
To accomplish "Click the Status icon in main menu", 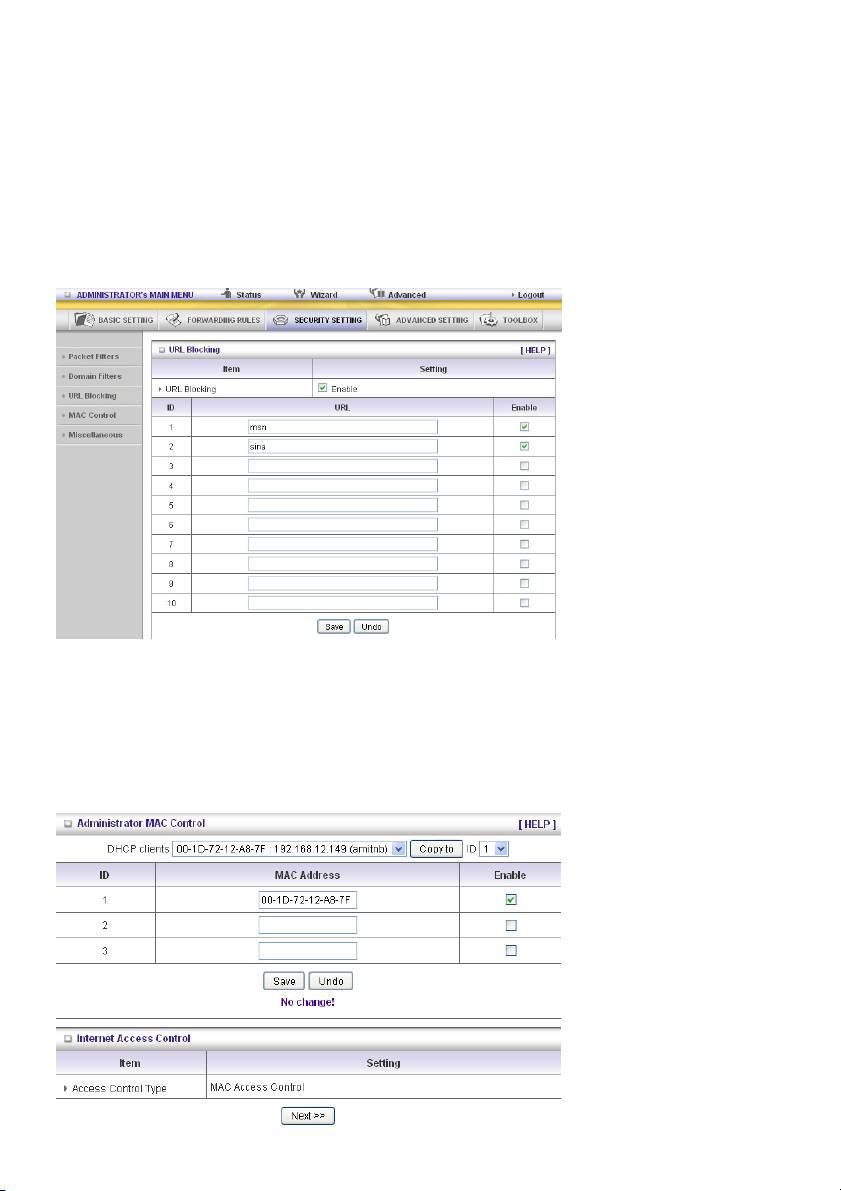I will 227,295.
